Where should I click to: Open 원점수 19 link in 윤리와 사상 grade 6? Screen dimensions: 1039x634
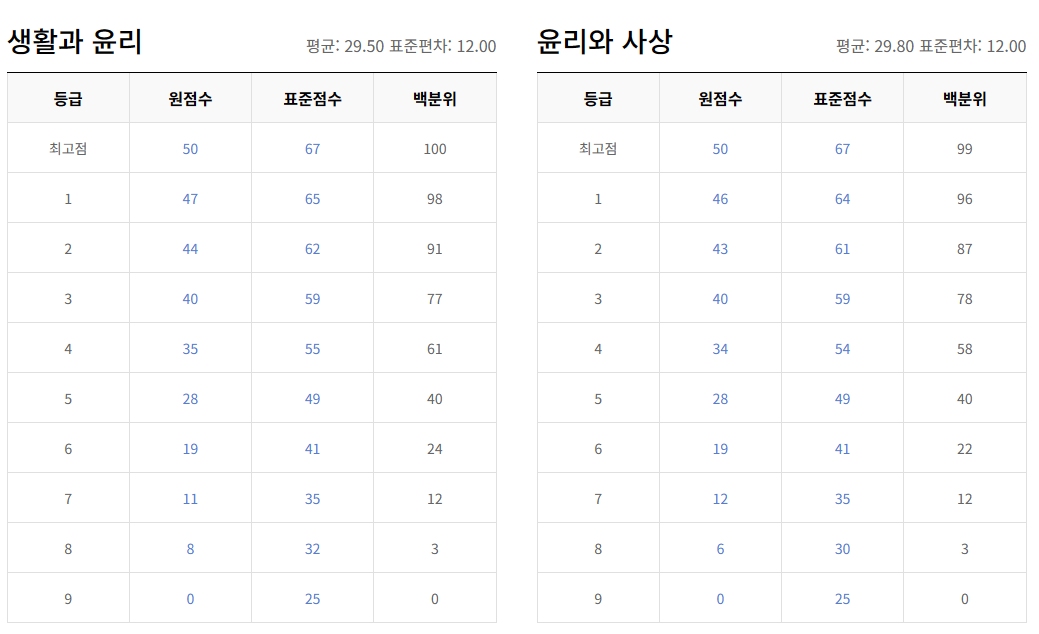coord(720,449)
